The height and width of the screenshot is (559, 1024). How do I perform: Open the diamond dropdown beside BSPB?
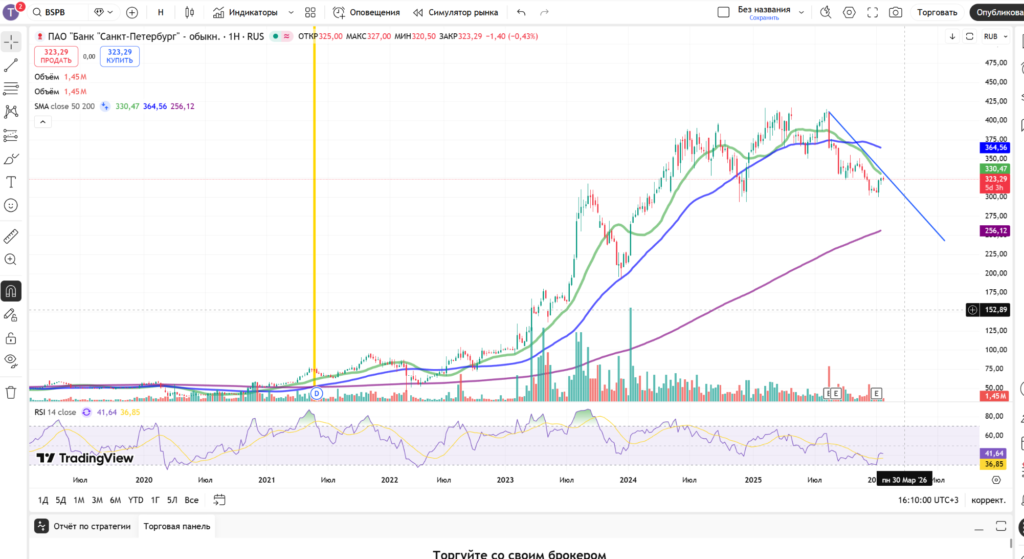103,12
